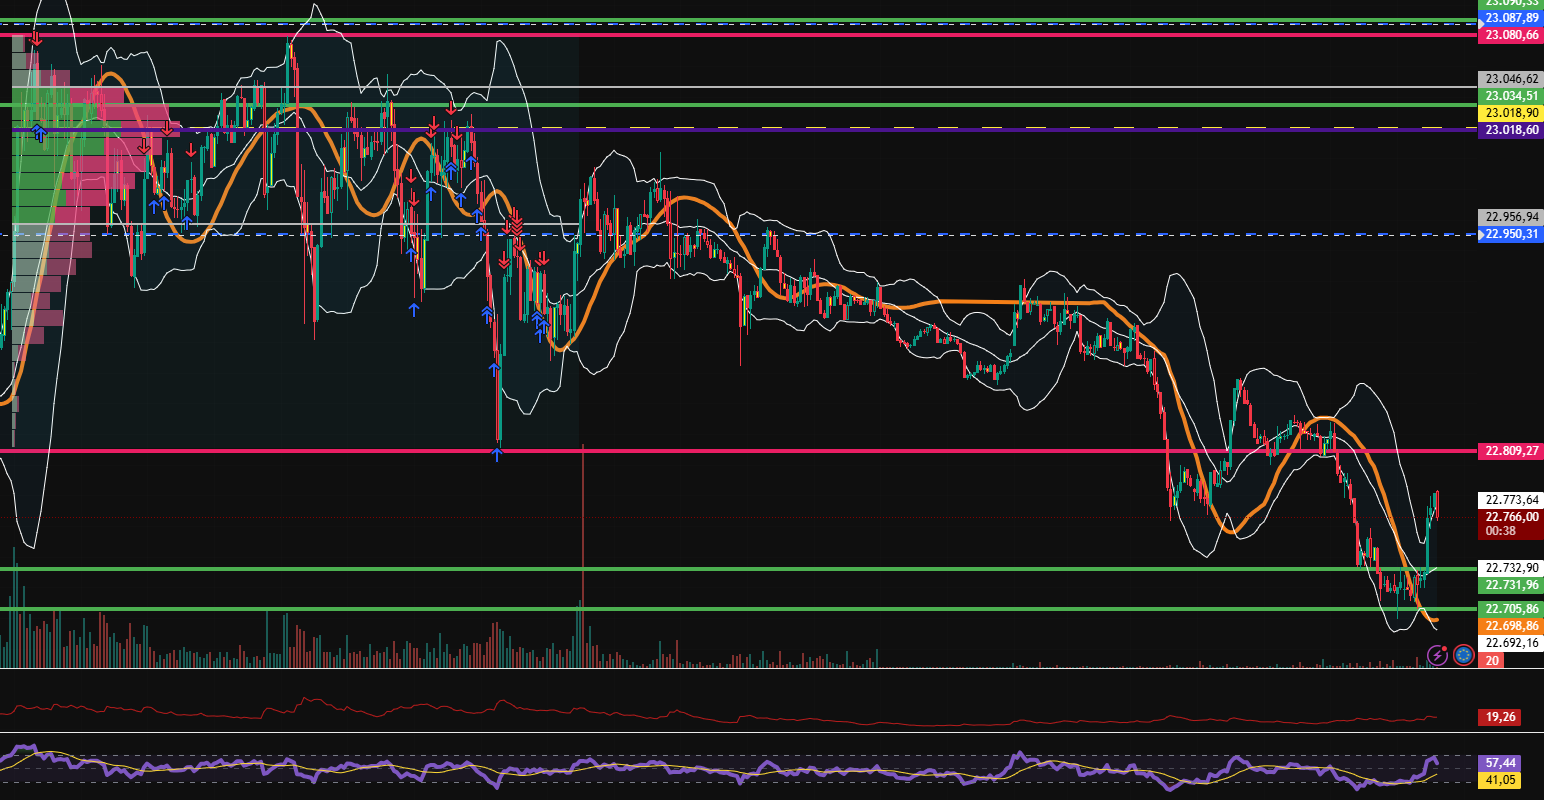The image size is (1544, 800).
Task: Click the EU flag economic calendar icon
Action: pyautogui.click(x=1462, y=655)
